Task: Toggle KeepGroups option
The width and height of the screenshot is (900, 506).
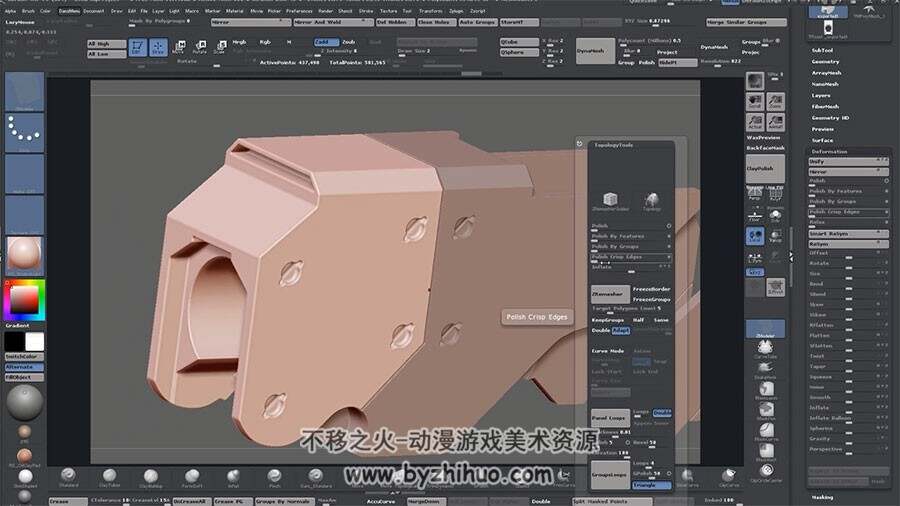Action: tap(608, 320)
